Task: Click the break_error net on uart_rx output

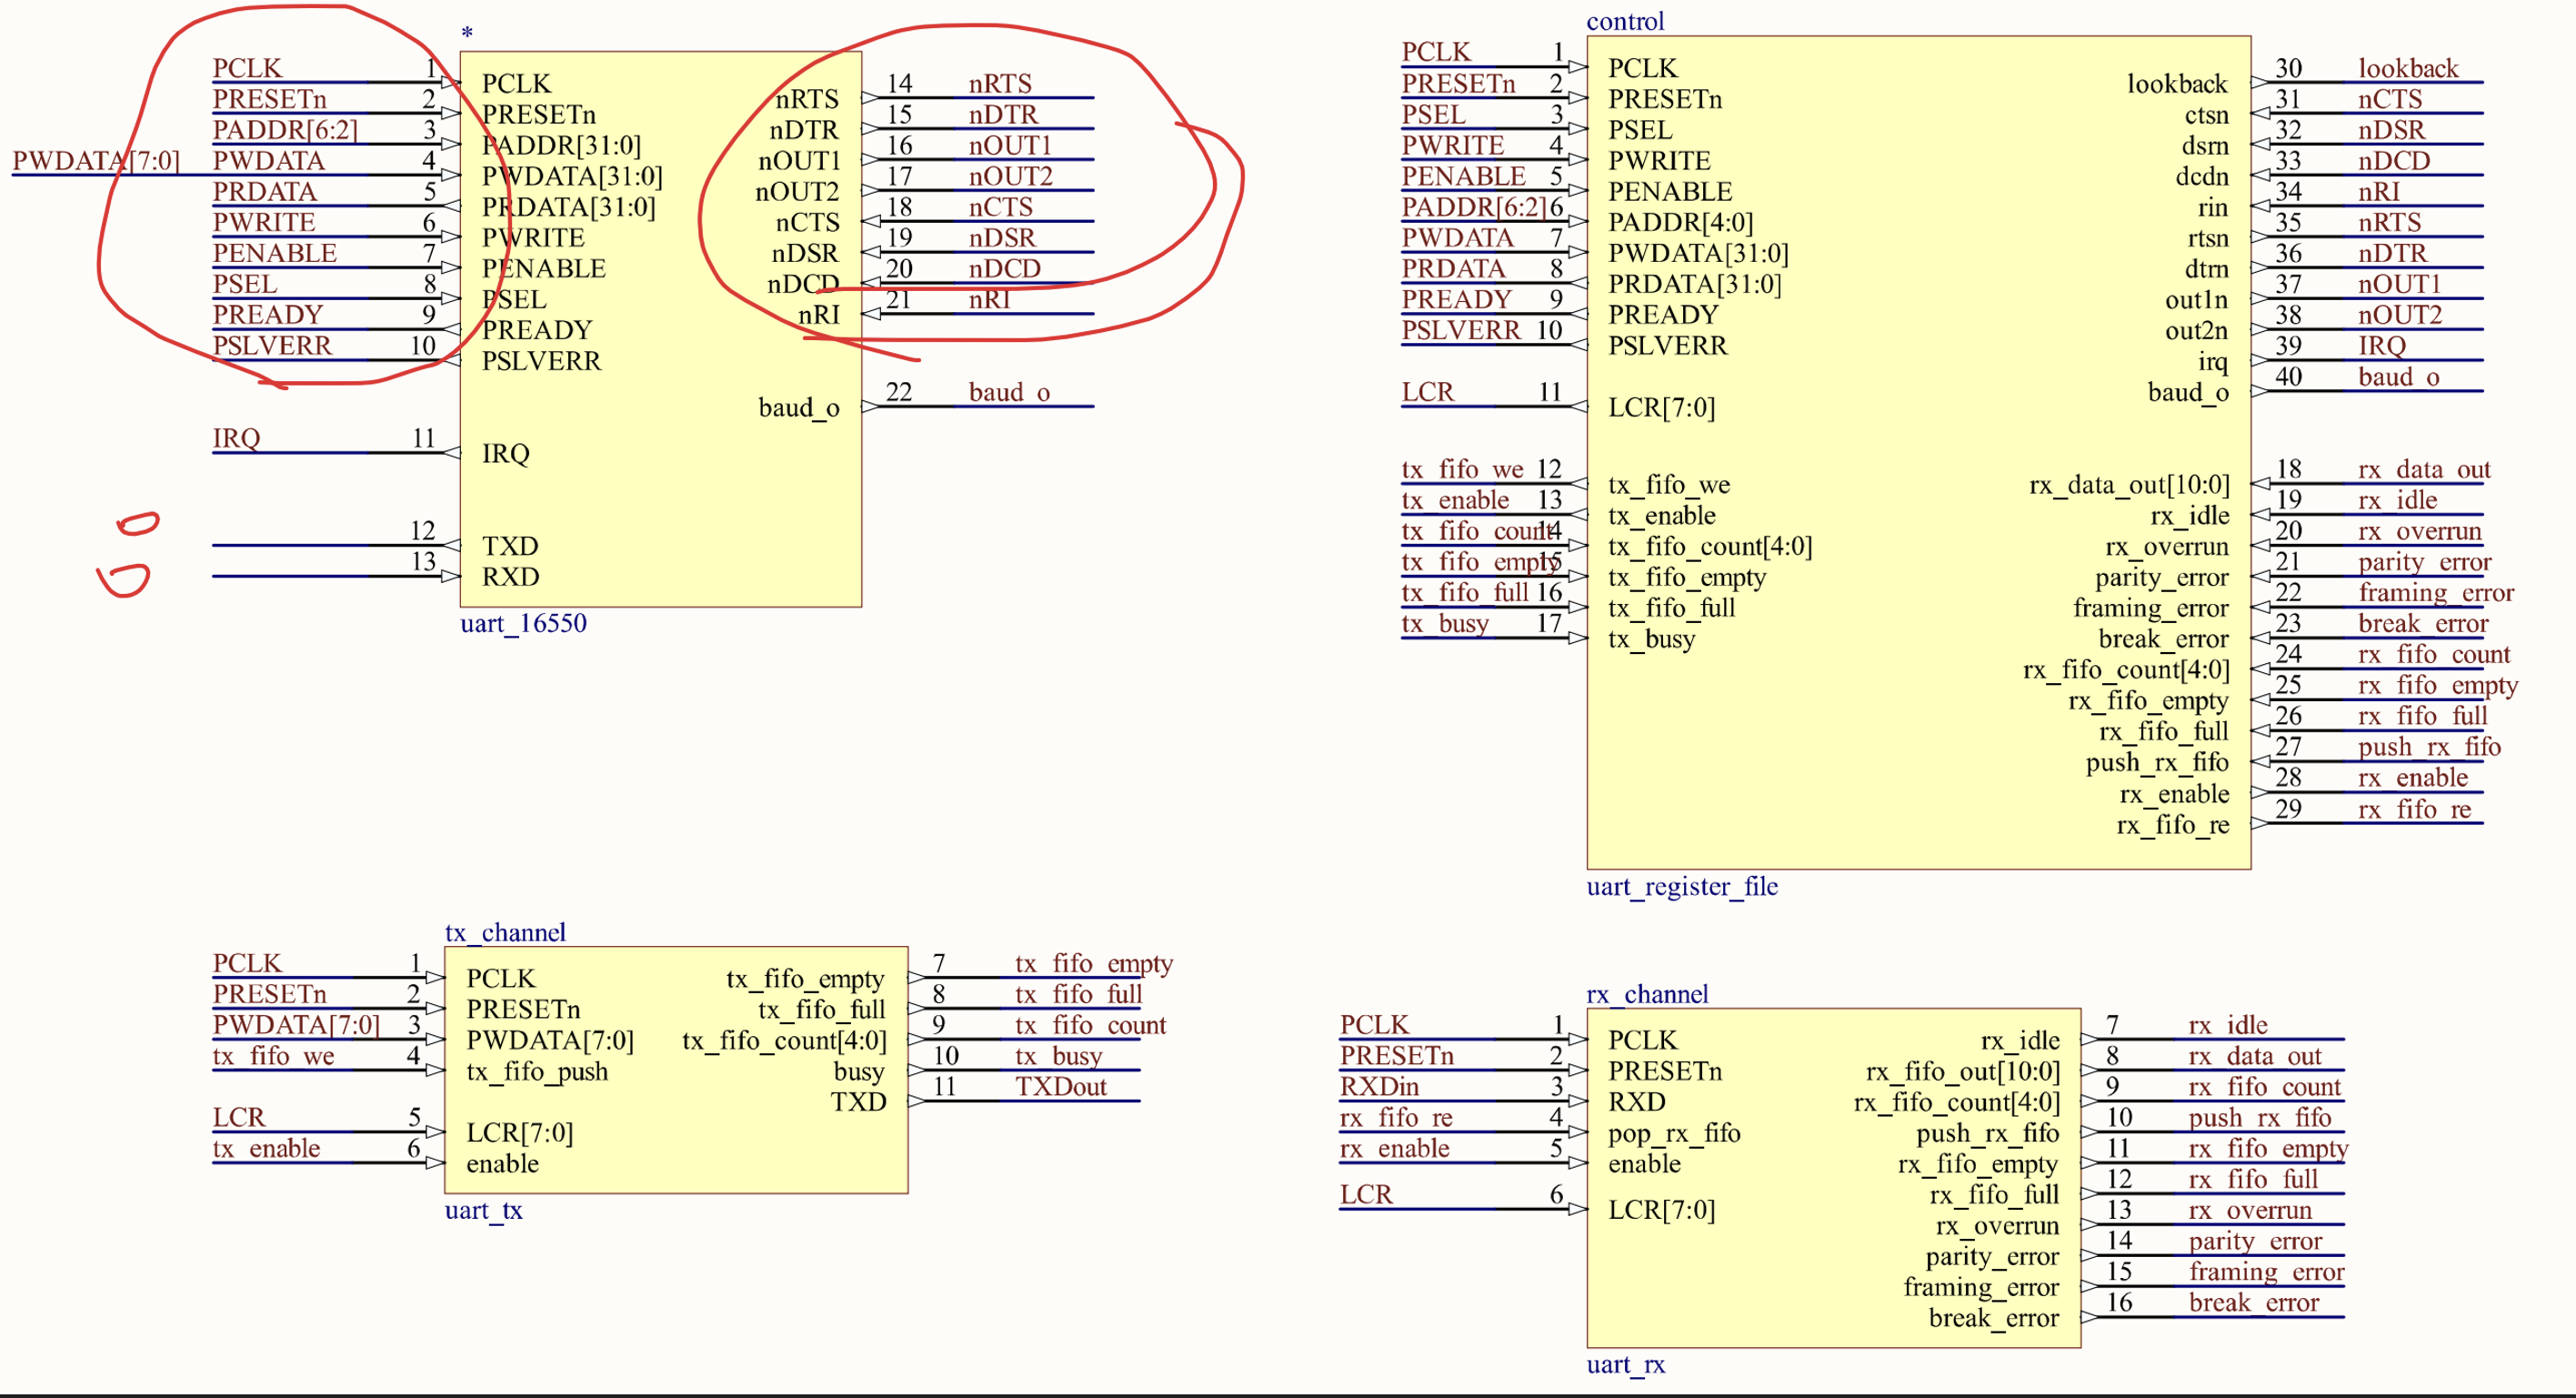Action: tap(2253, 1303)
